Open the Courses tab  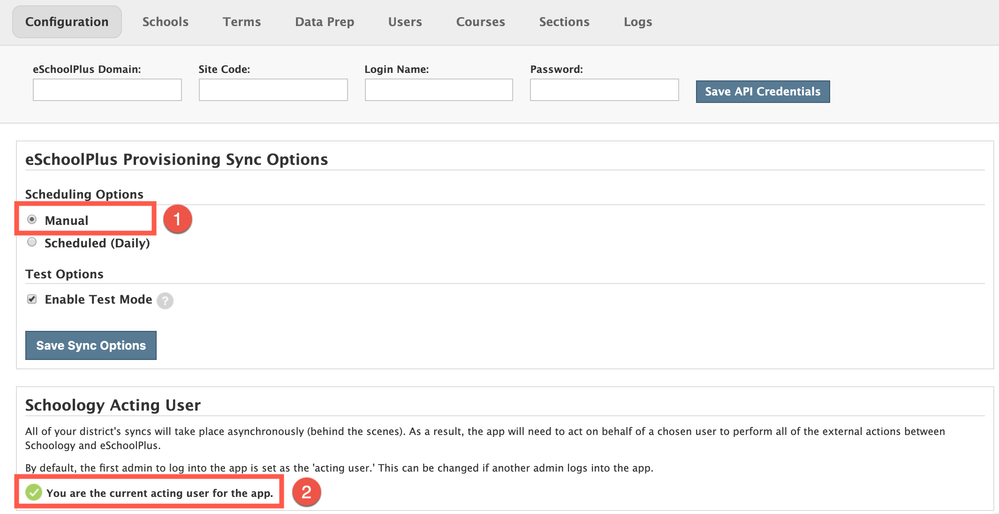point(480,22)
